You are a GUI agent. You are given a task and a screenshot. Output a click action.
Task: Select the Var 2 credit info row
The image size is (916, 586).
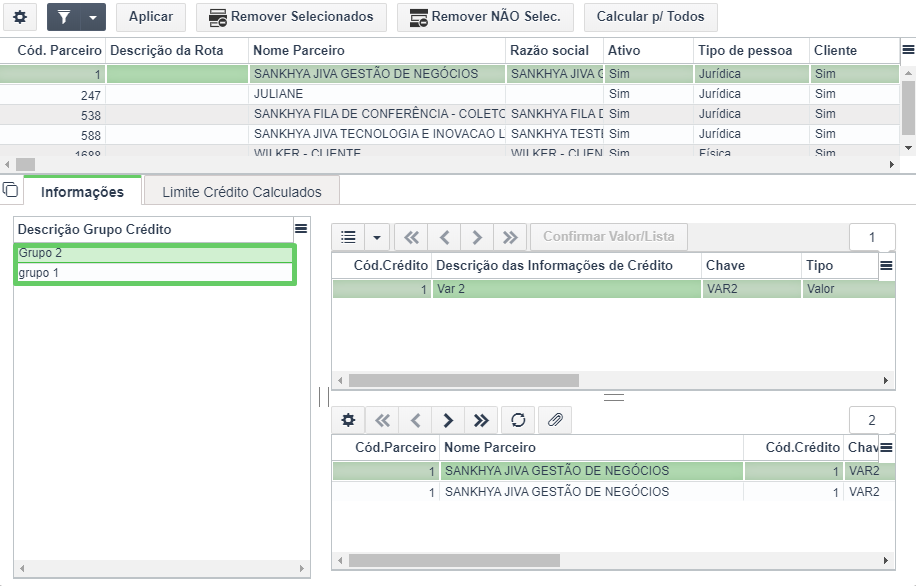[x=613, y=289]
